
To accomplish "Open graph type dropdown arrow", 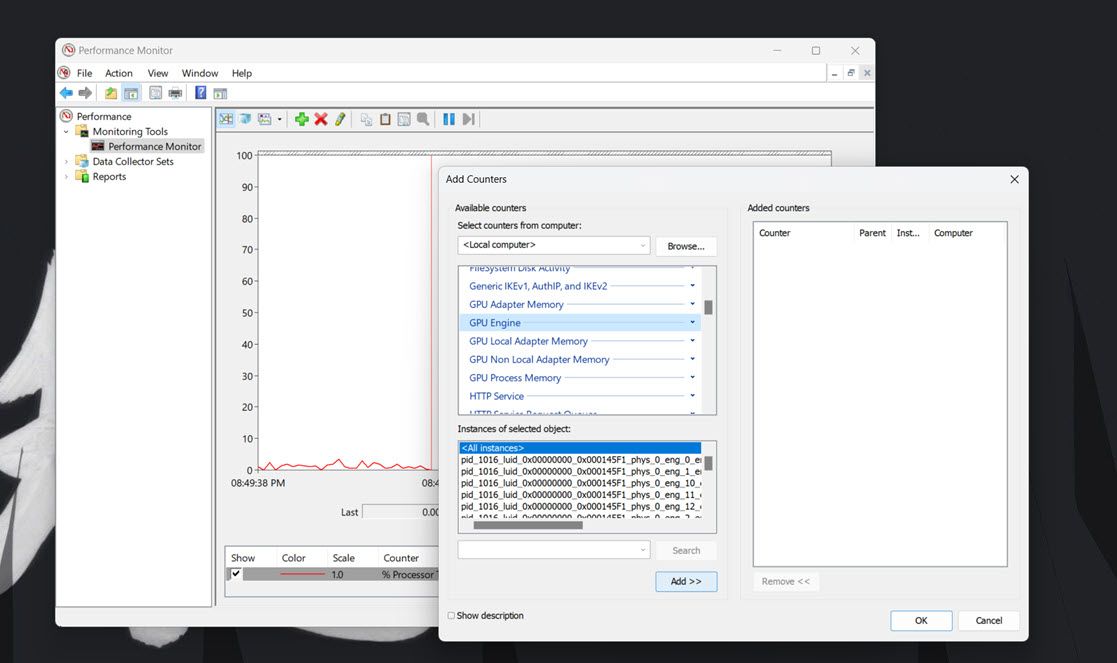I will click(279, 119).
